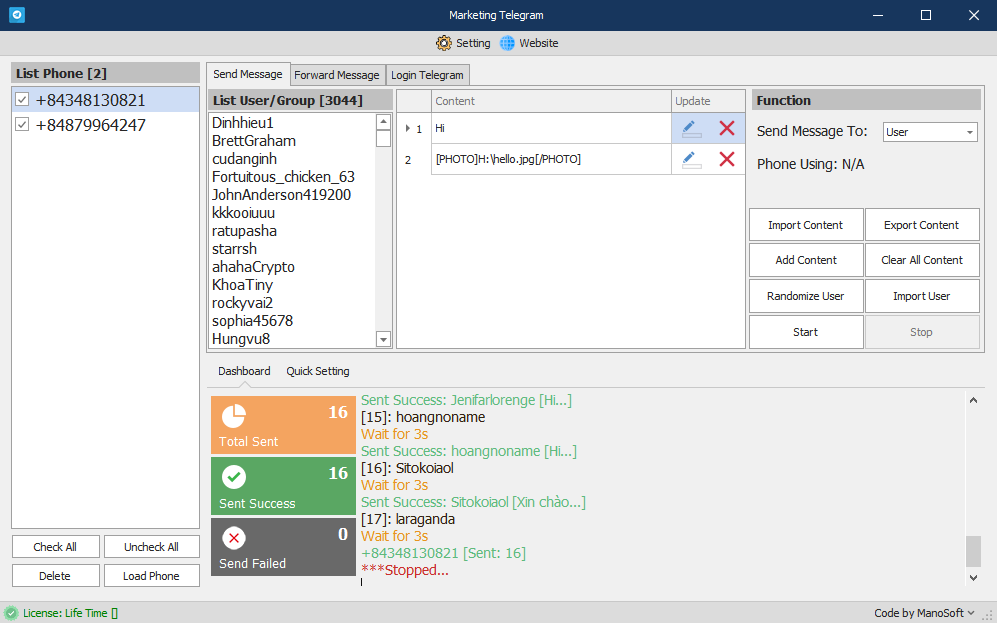997x623 pixels.
Task: Click the red delete X for row 1
Action: pyautogui.click(x=727, y=128)
